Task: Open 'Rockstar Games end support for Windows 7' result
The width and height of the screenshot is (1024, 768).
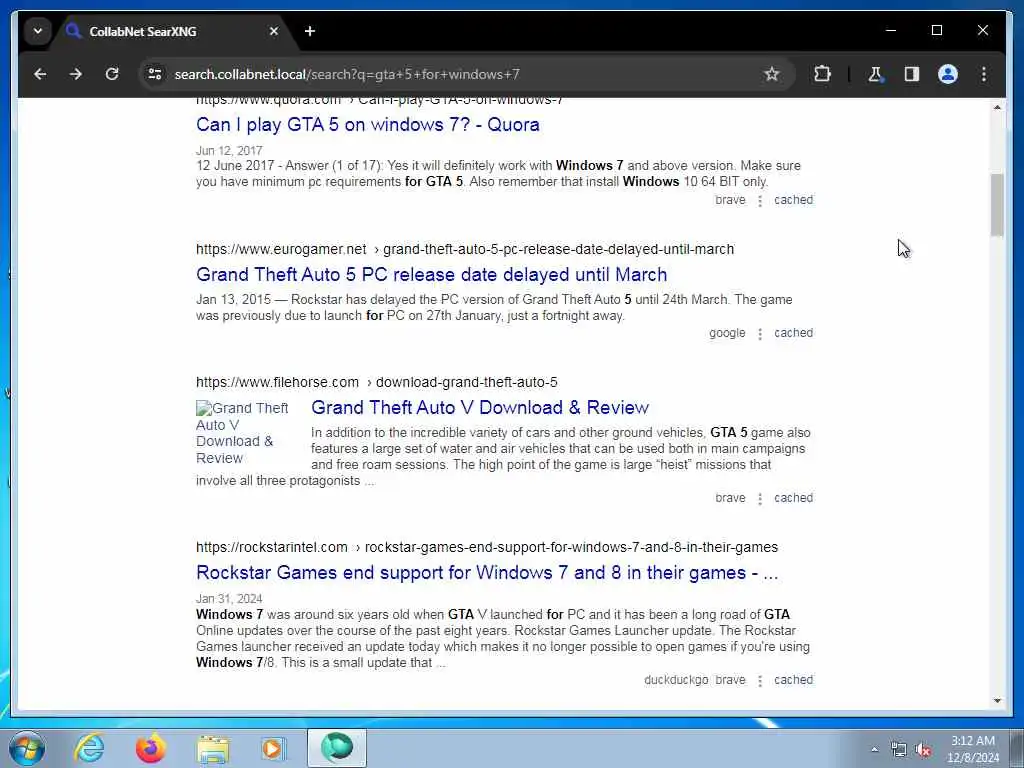Action: coord(487,573)
